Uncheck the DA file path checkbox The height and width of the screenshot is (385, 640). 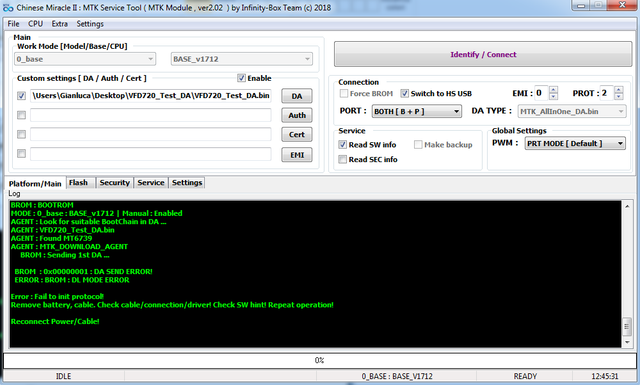click(22, 96)
